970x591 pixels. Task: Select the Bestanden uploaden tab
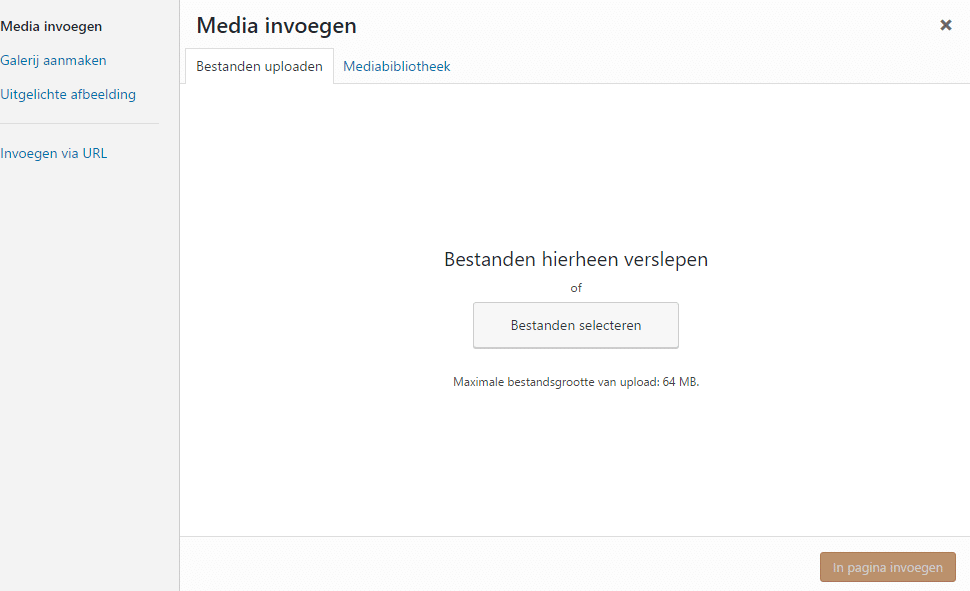259,66
